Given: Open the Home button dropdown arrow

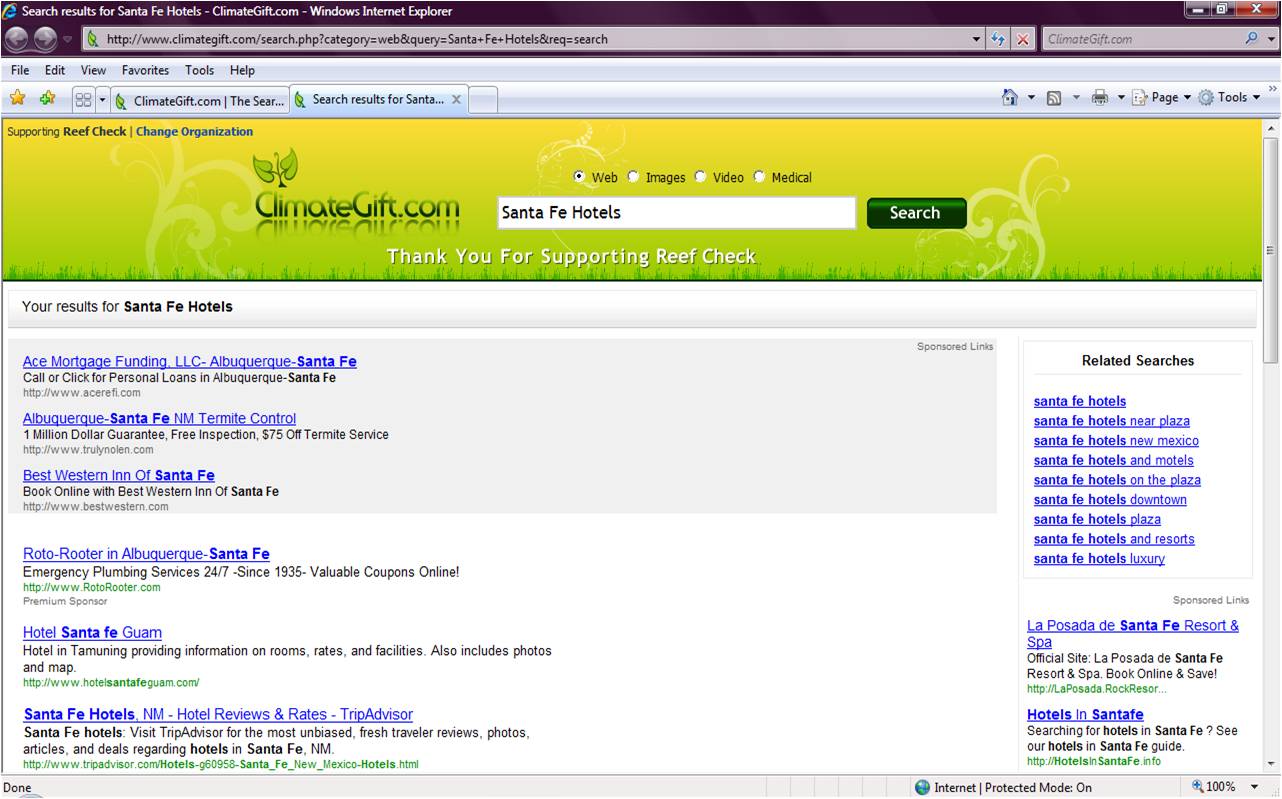Looking at the screenshot, I should point(1031,98).
